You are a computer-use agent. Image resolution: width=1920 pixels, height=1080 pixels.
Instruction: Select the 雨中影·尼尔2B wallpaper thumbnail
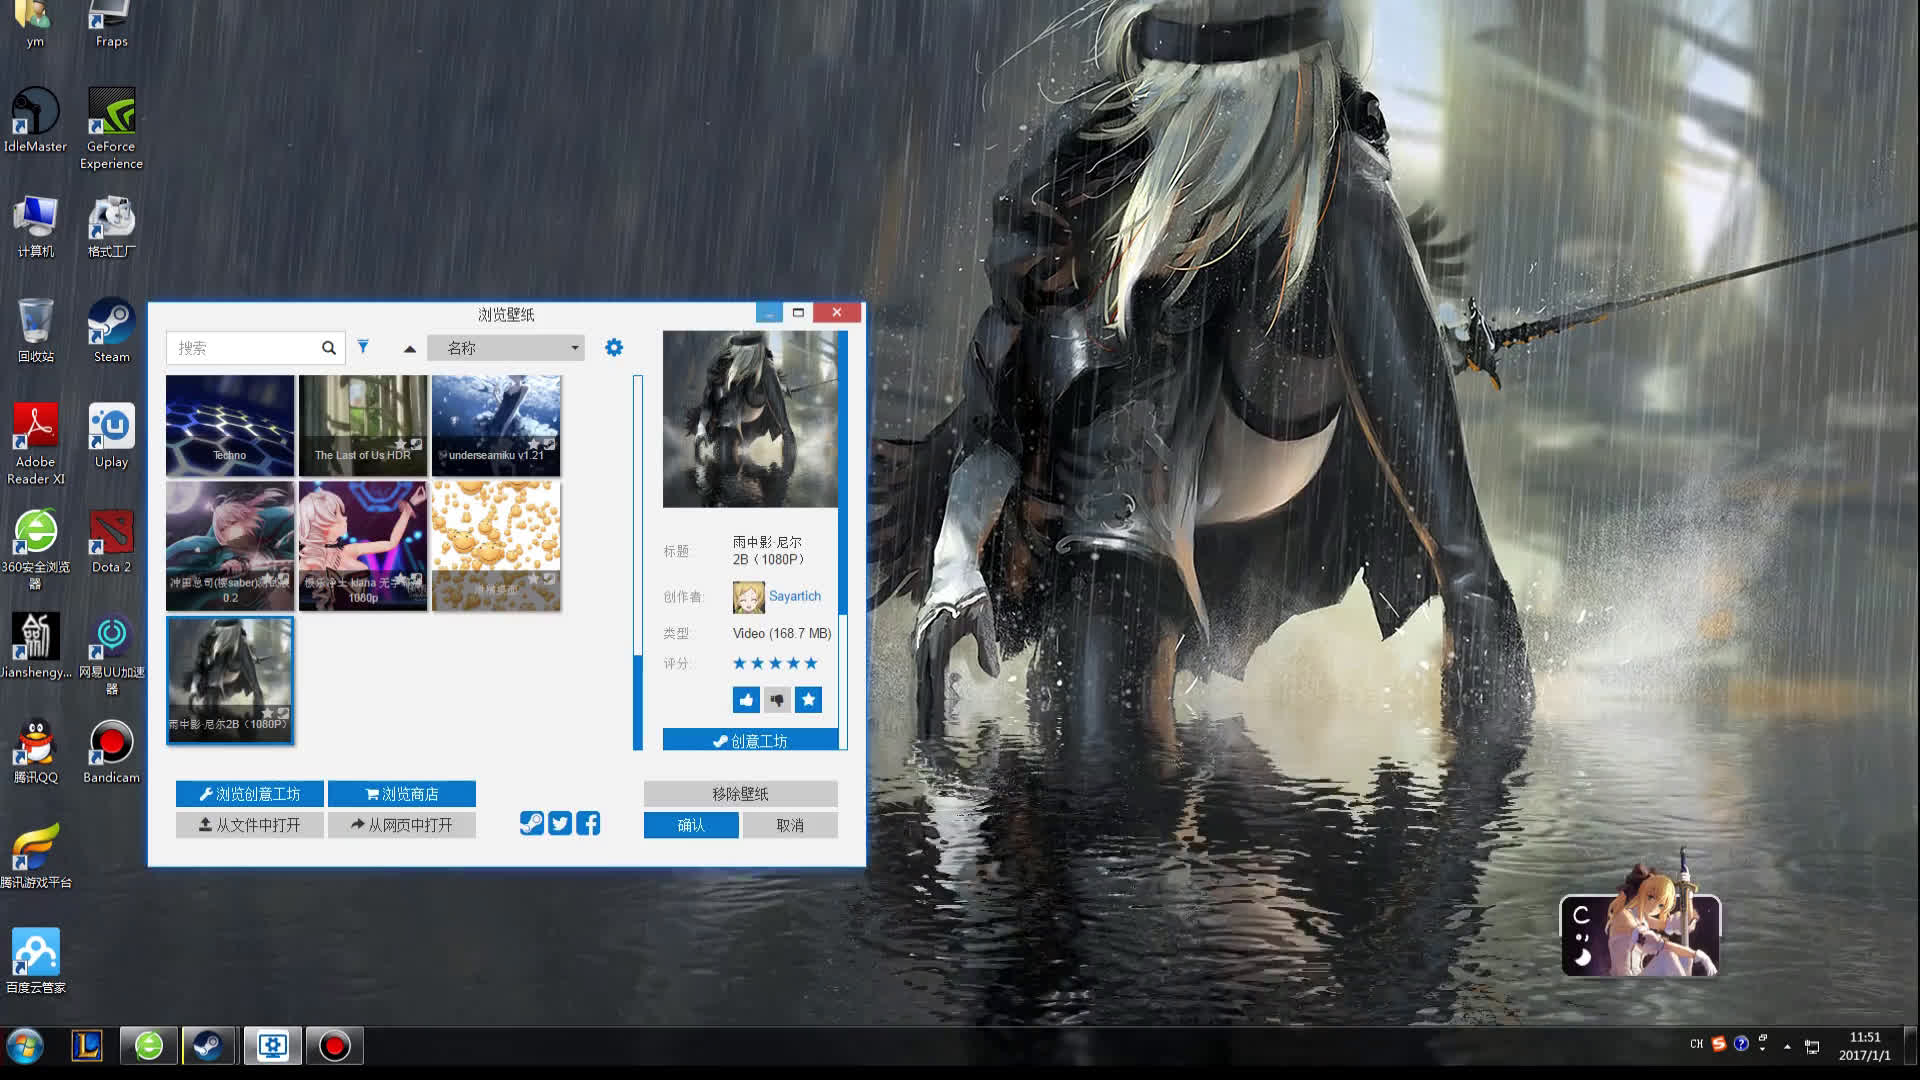point(230,681)
